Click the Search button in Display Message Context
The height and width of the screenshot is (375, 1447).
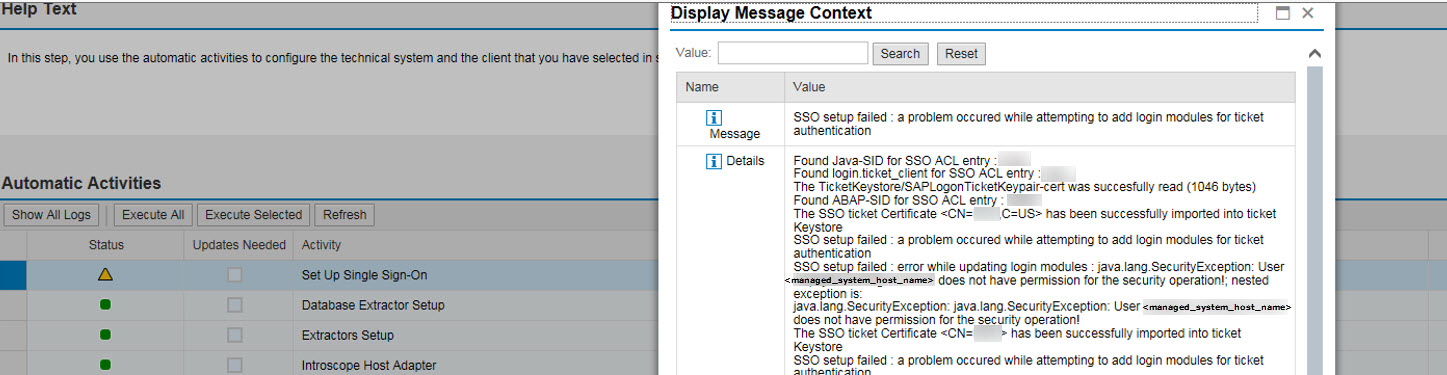pos(900,54)
